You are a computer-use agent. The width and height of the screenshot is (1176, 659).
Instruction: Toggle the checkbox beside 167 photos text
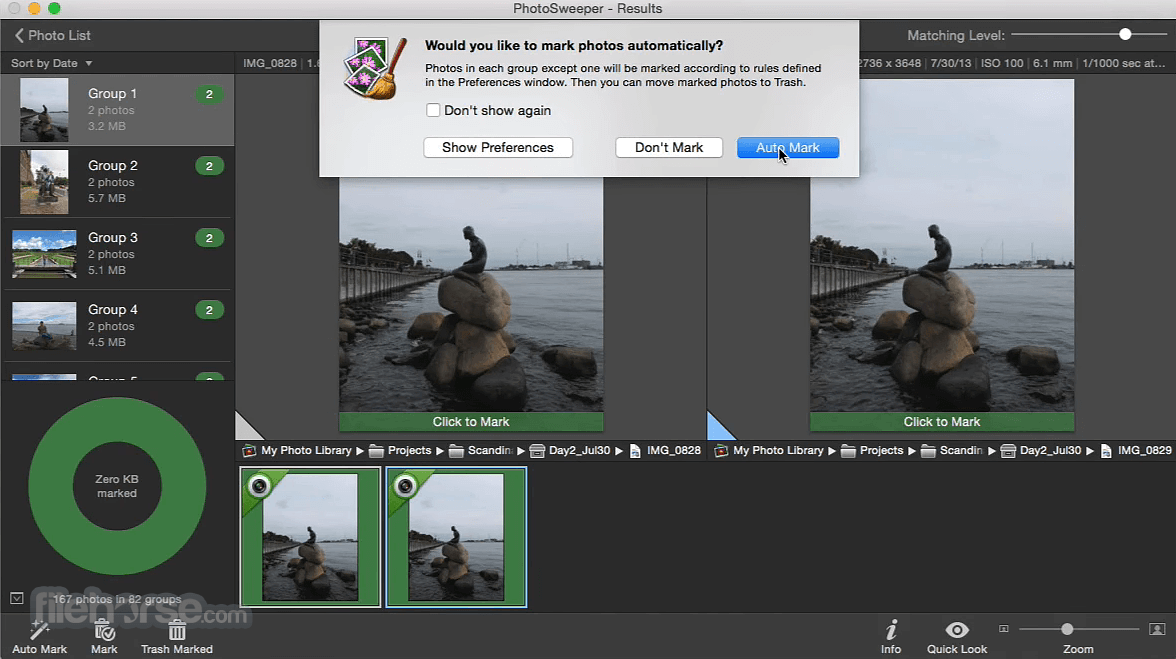pyautogui.click(x=16, y=598)
